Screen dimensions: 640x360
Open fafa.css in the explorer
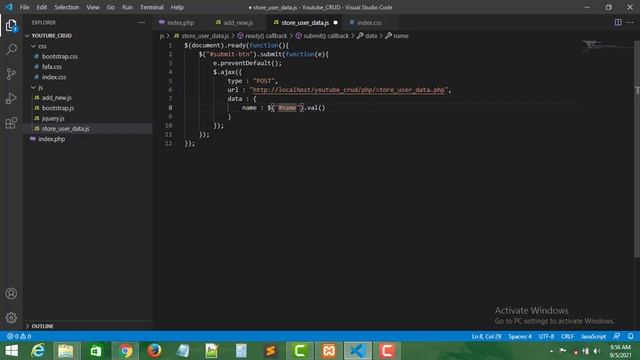52,67
